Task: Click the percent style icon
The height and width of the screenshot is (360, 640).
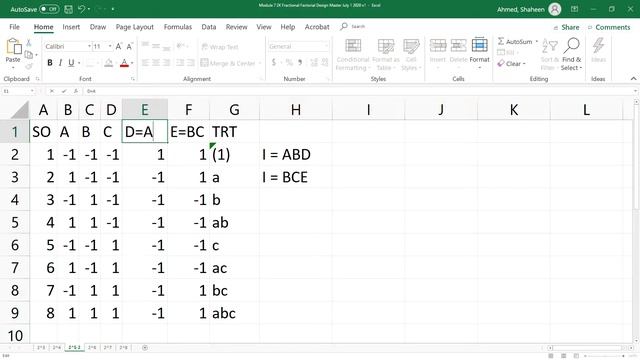Action: coord(289,62)
